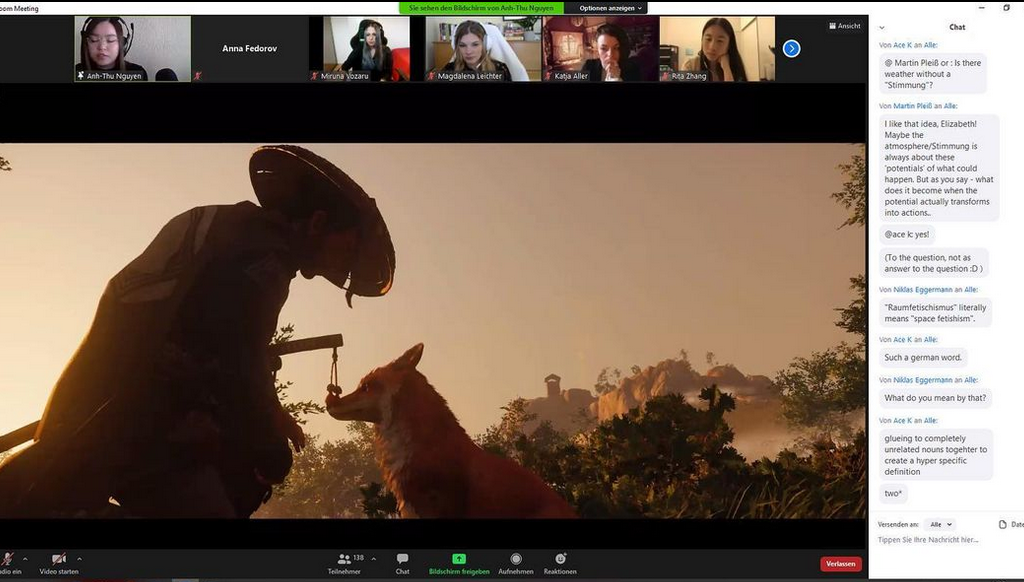Start video with the camera icon
This screenshot has height=582, width=1024.
59,558
